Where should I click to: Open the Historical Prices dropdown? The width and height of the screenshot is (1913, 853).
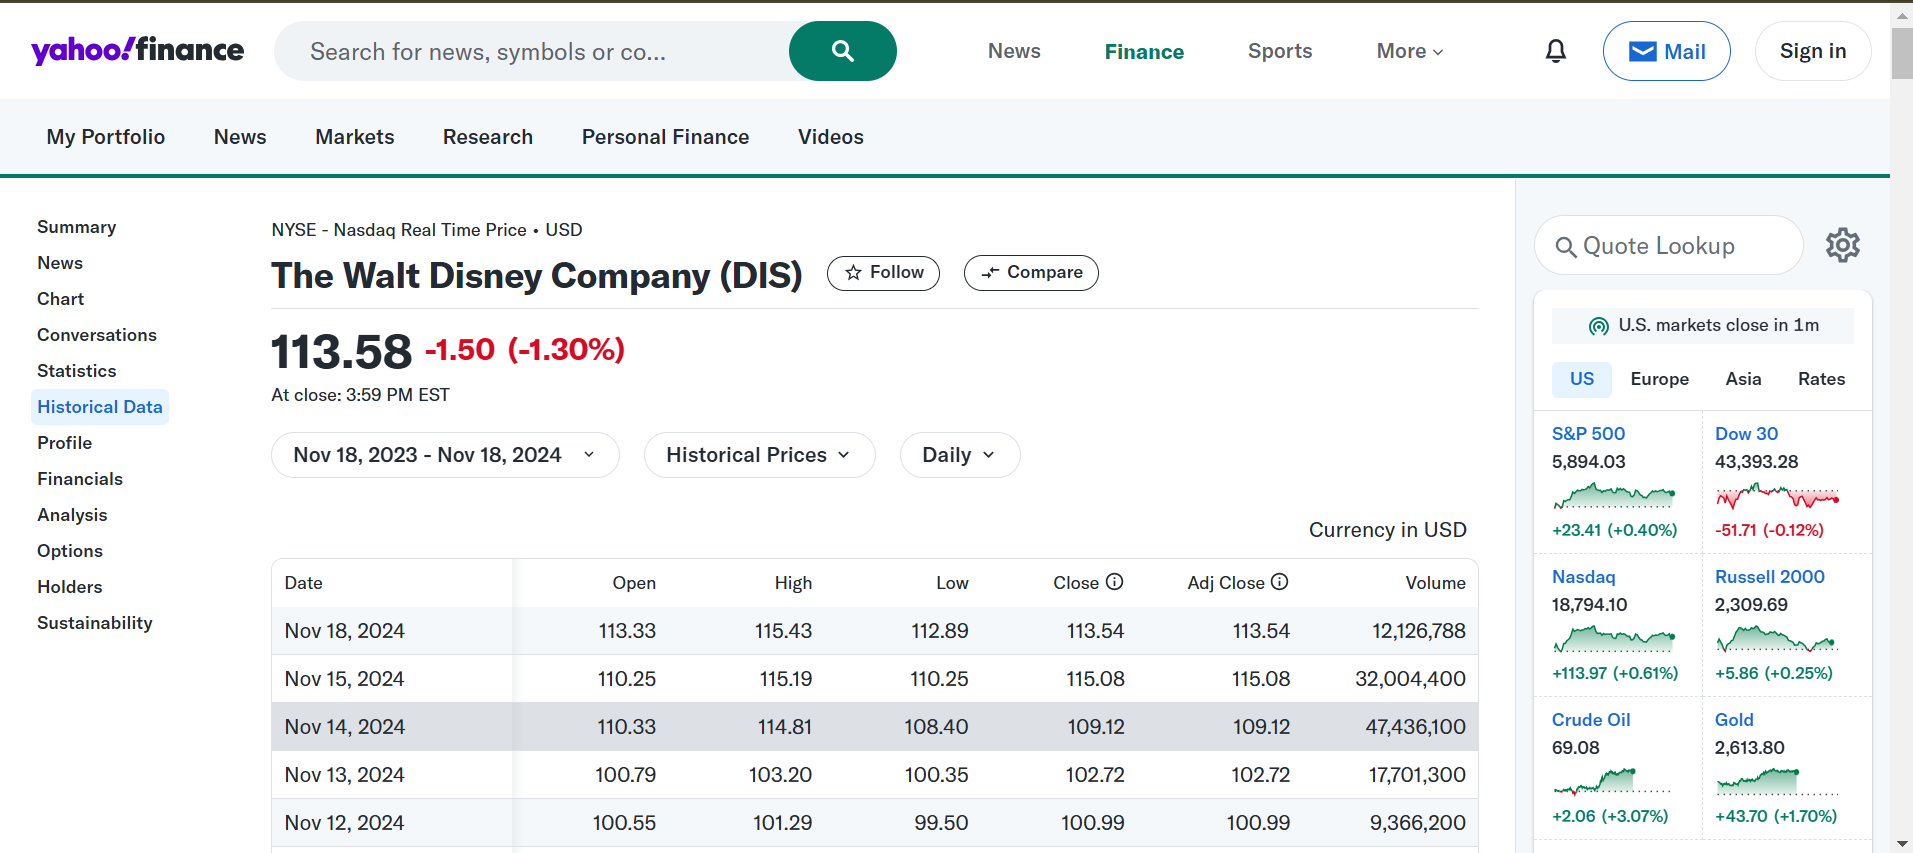[x=759, y=455]
